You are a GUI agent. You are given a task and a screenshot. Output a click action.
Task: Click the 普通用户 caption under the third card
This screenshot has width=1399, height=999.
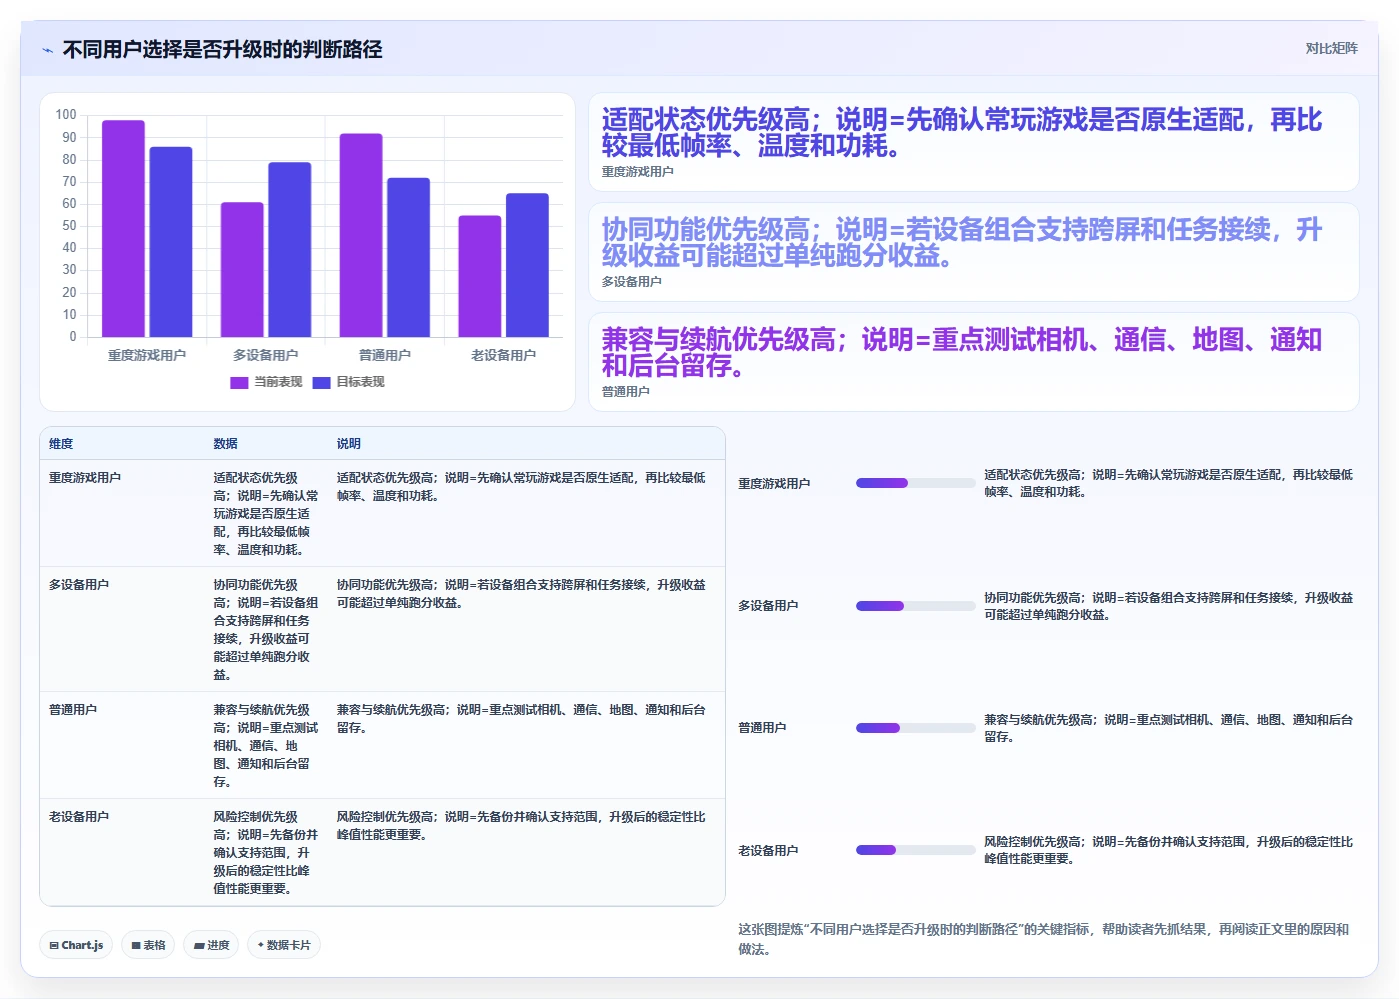click(x=626, y=392)
